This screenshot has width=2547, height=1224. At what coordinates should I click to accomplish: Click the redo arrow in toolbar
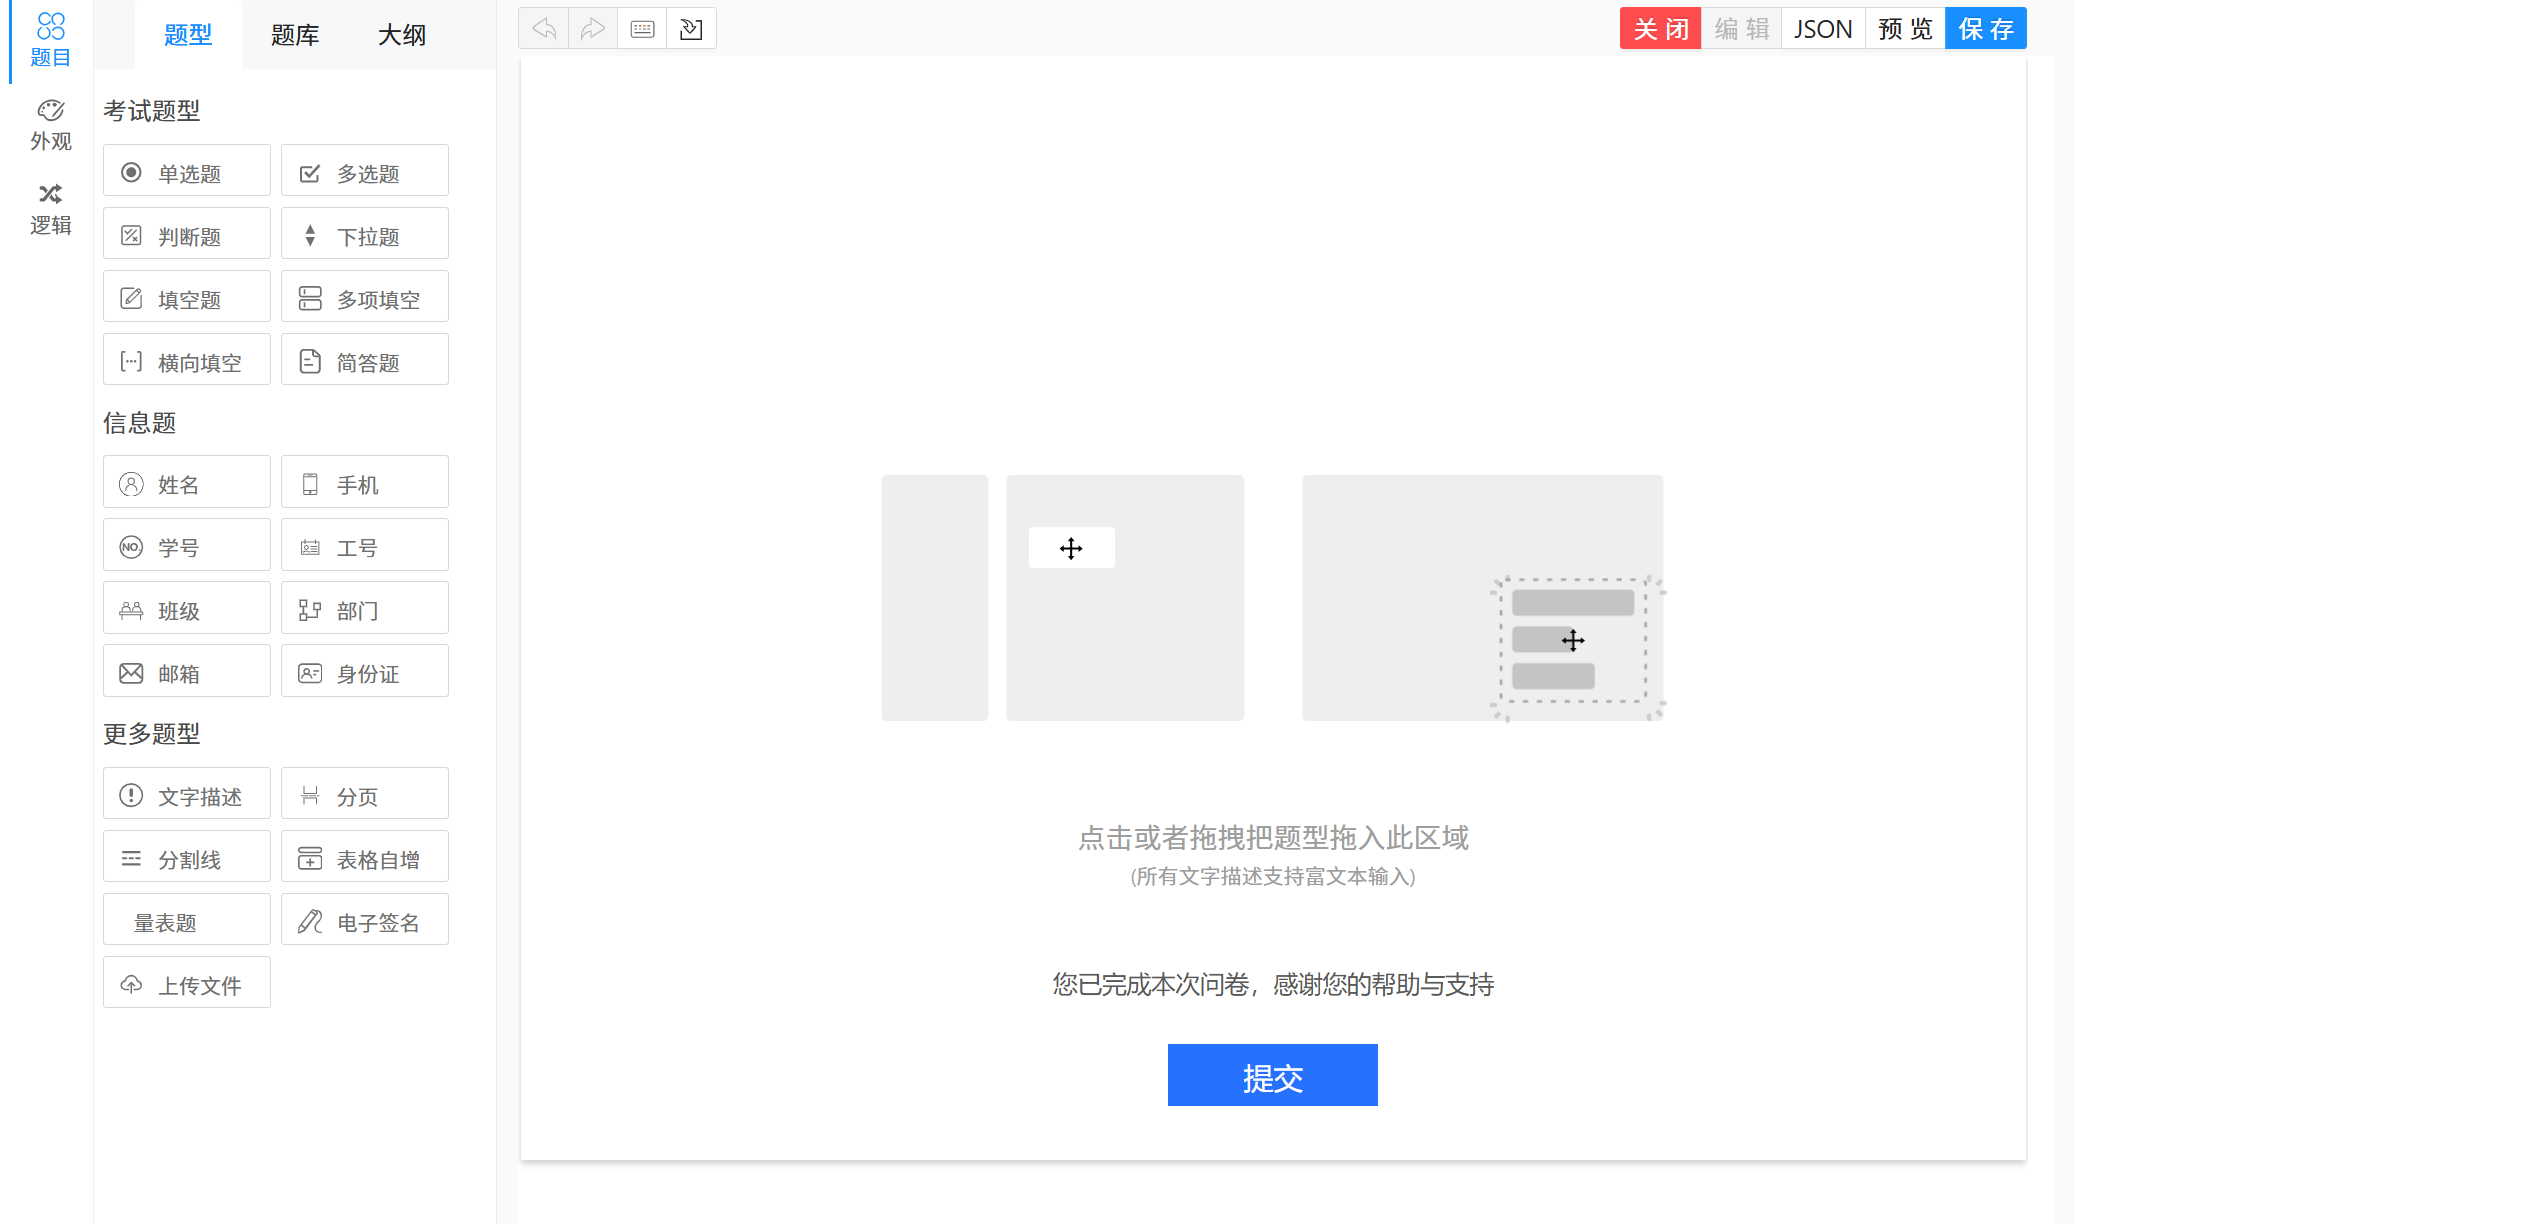pos(593,29)
